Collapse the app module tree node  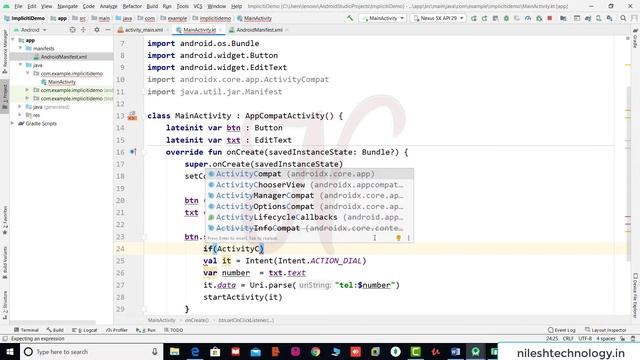point(13,40)
